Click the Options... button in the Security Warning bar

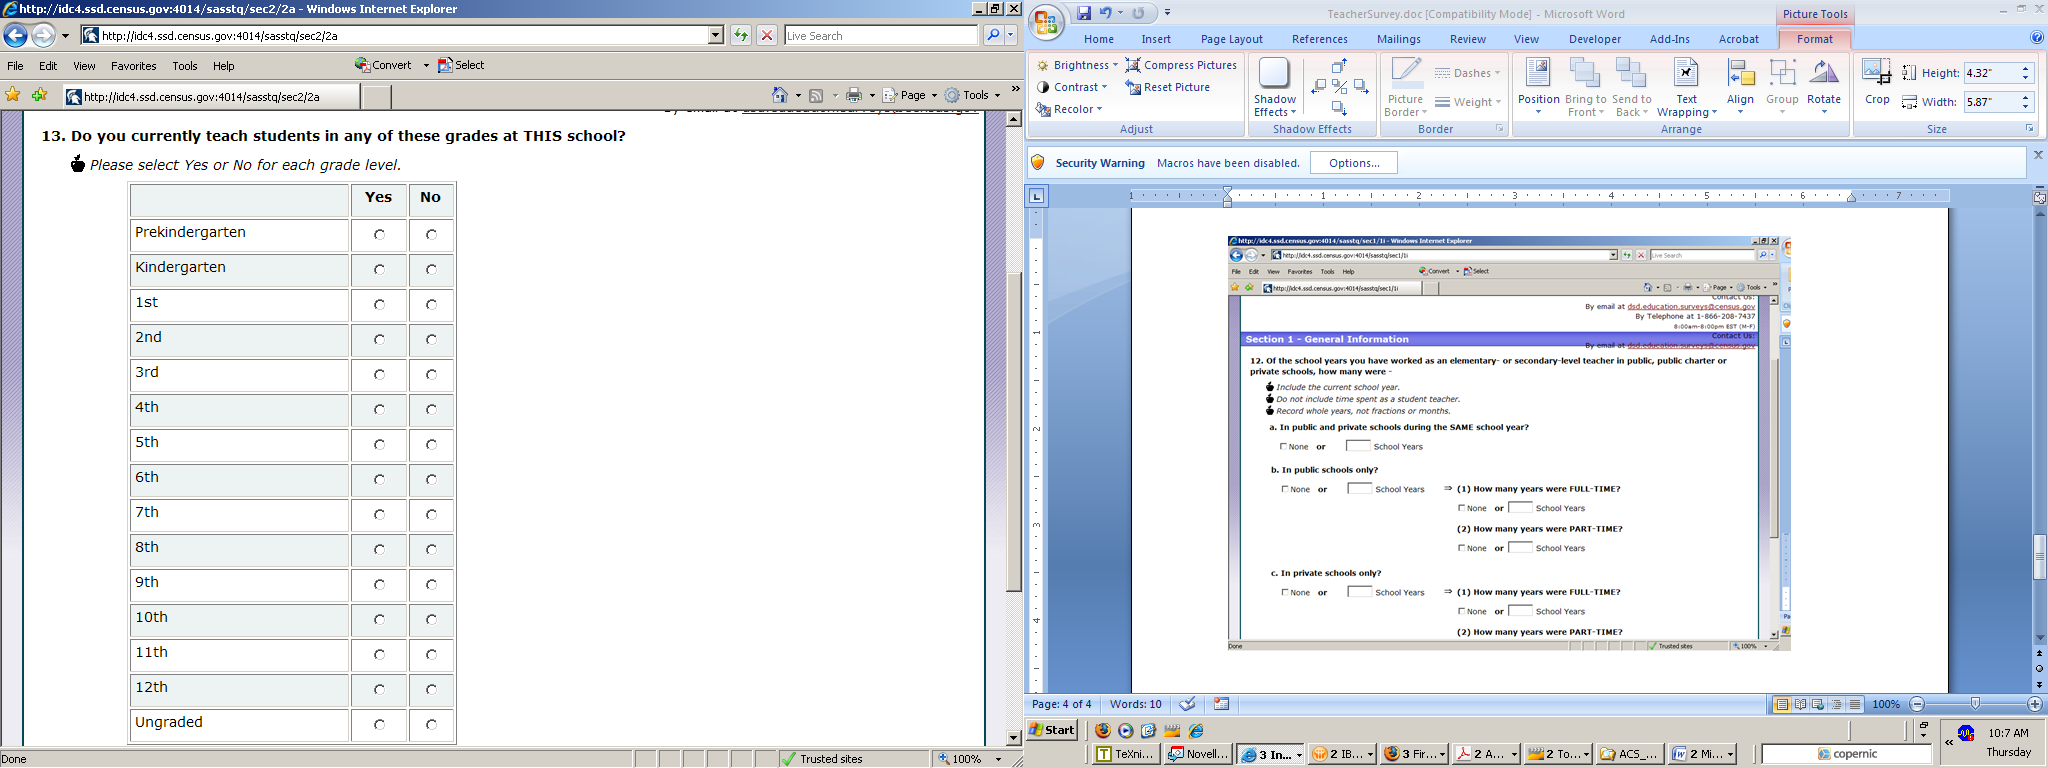coord(1353,163)
